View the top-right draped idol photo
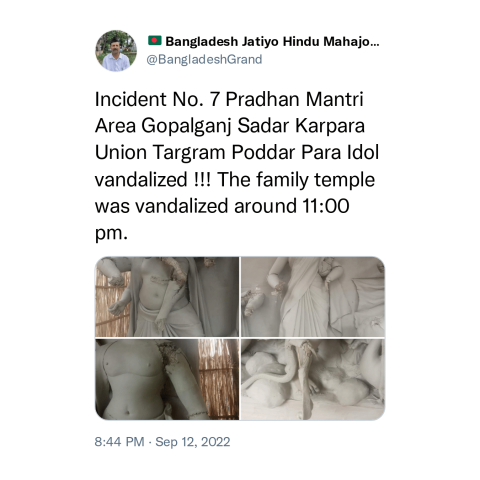Image resolution: width=480 pixels, height=480 pixels. tap(313, 297)
